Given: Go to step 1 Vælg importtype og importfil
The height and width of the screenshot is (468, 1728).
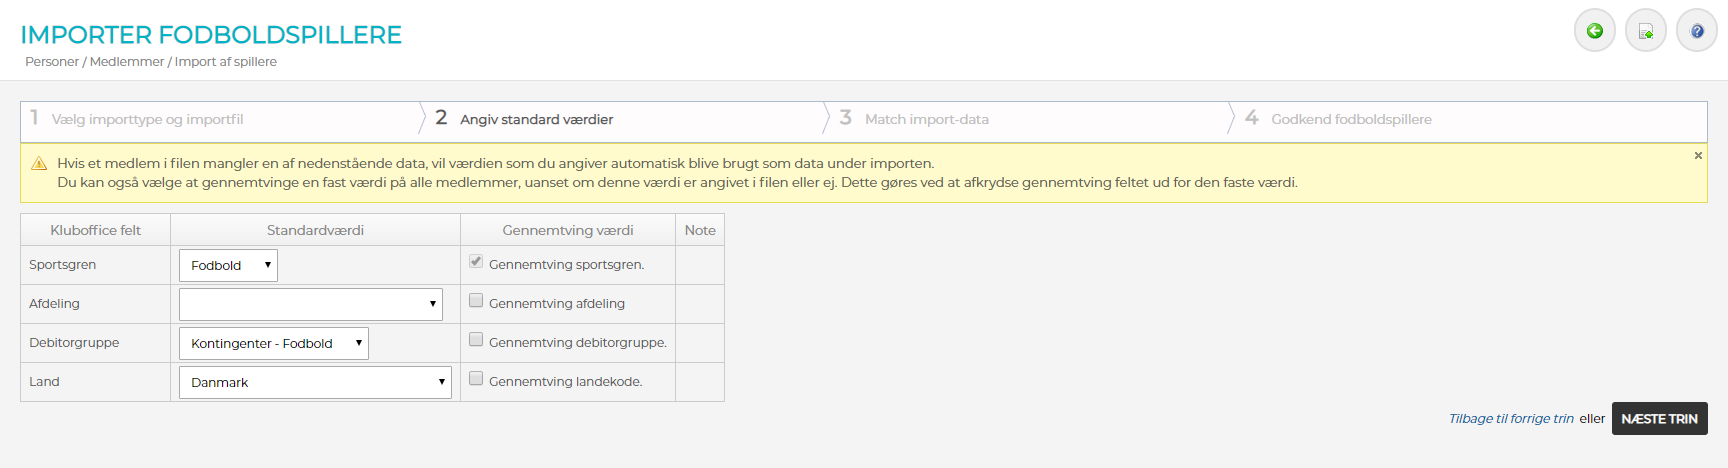Looking at the screenshot, I should pos(147,119).
